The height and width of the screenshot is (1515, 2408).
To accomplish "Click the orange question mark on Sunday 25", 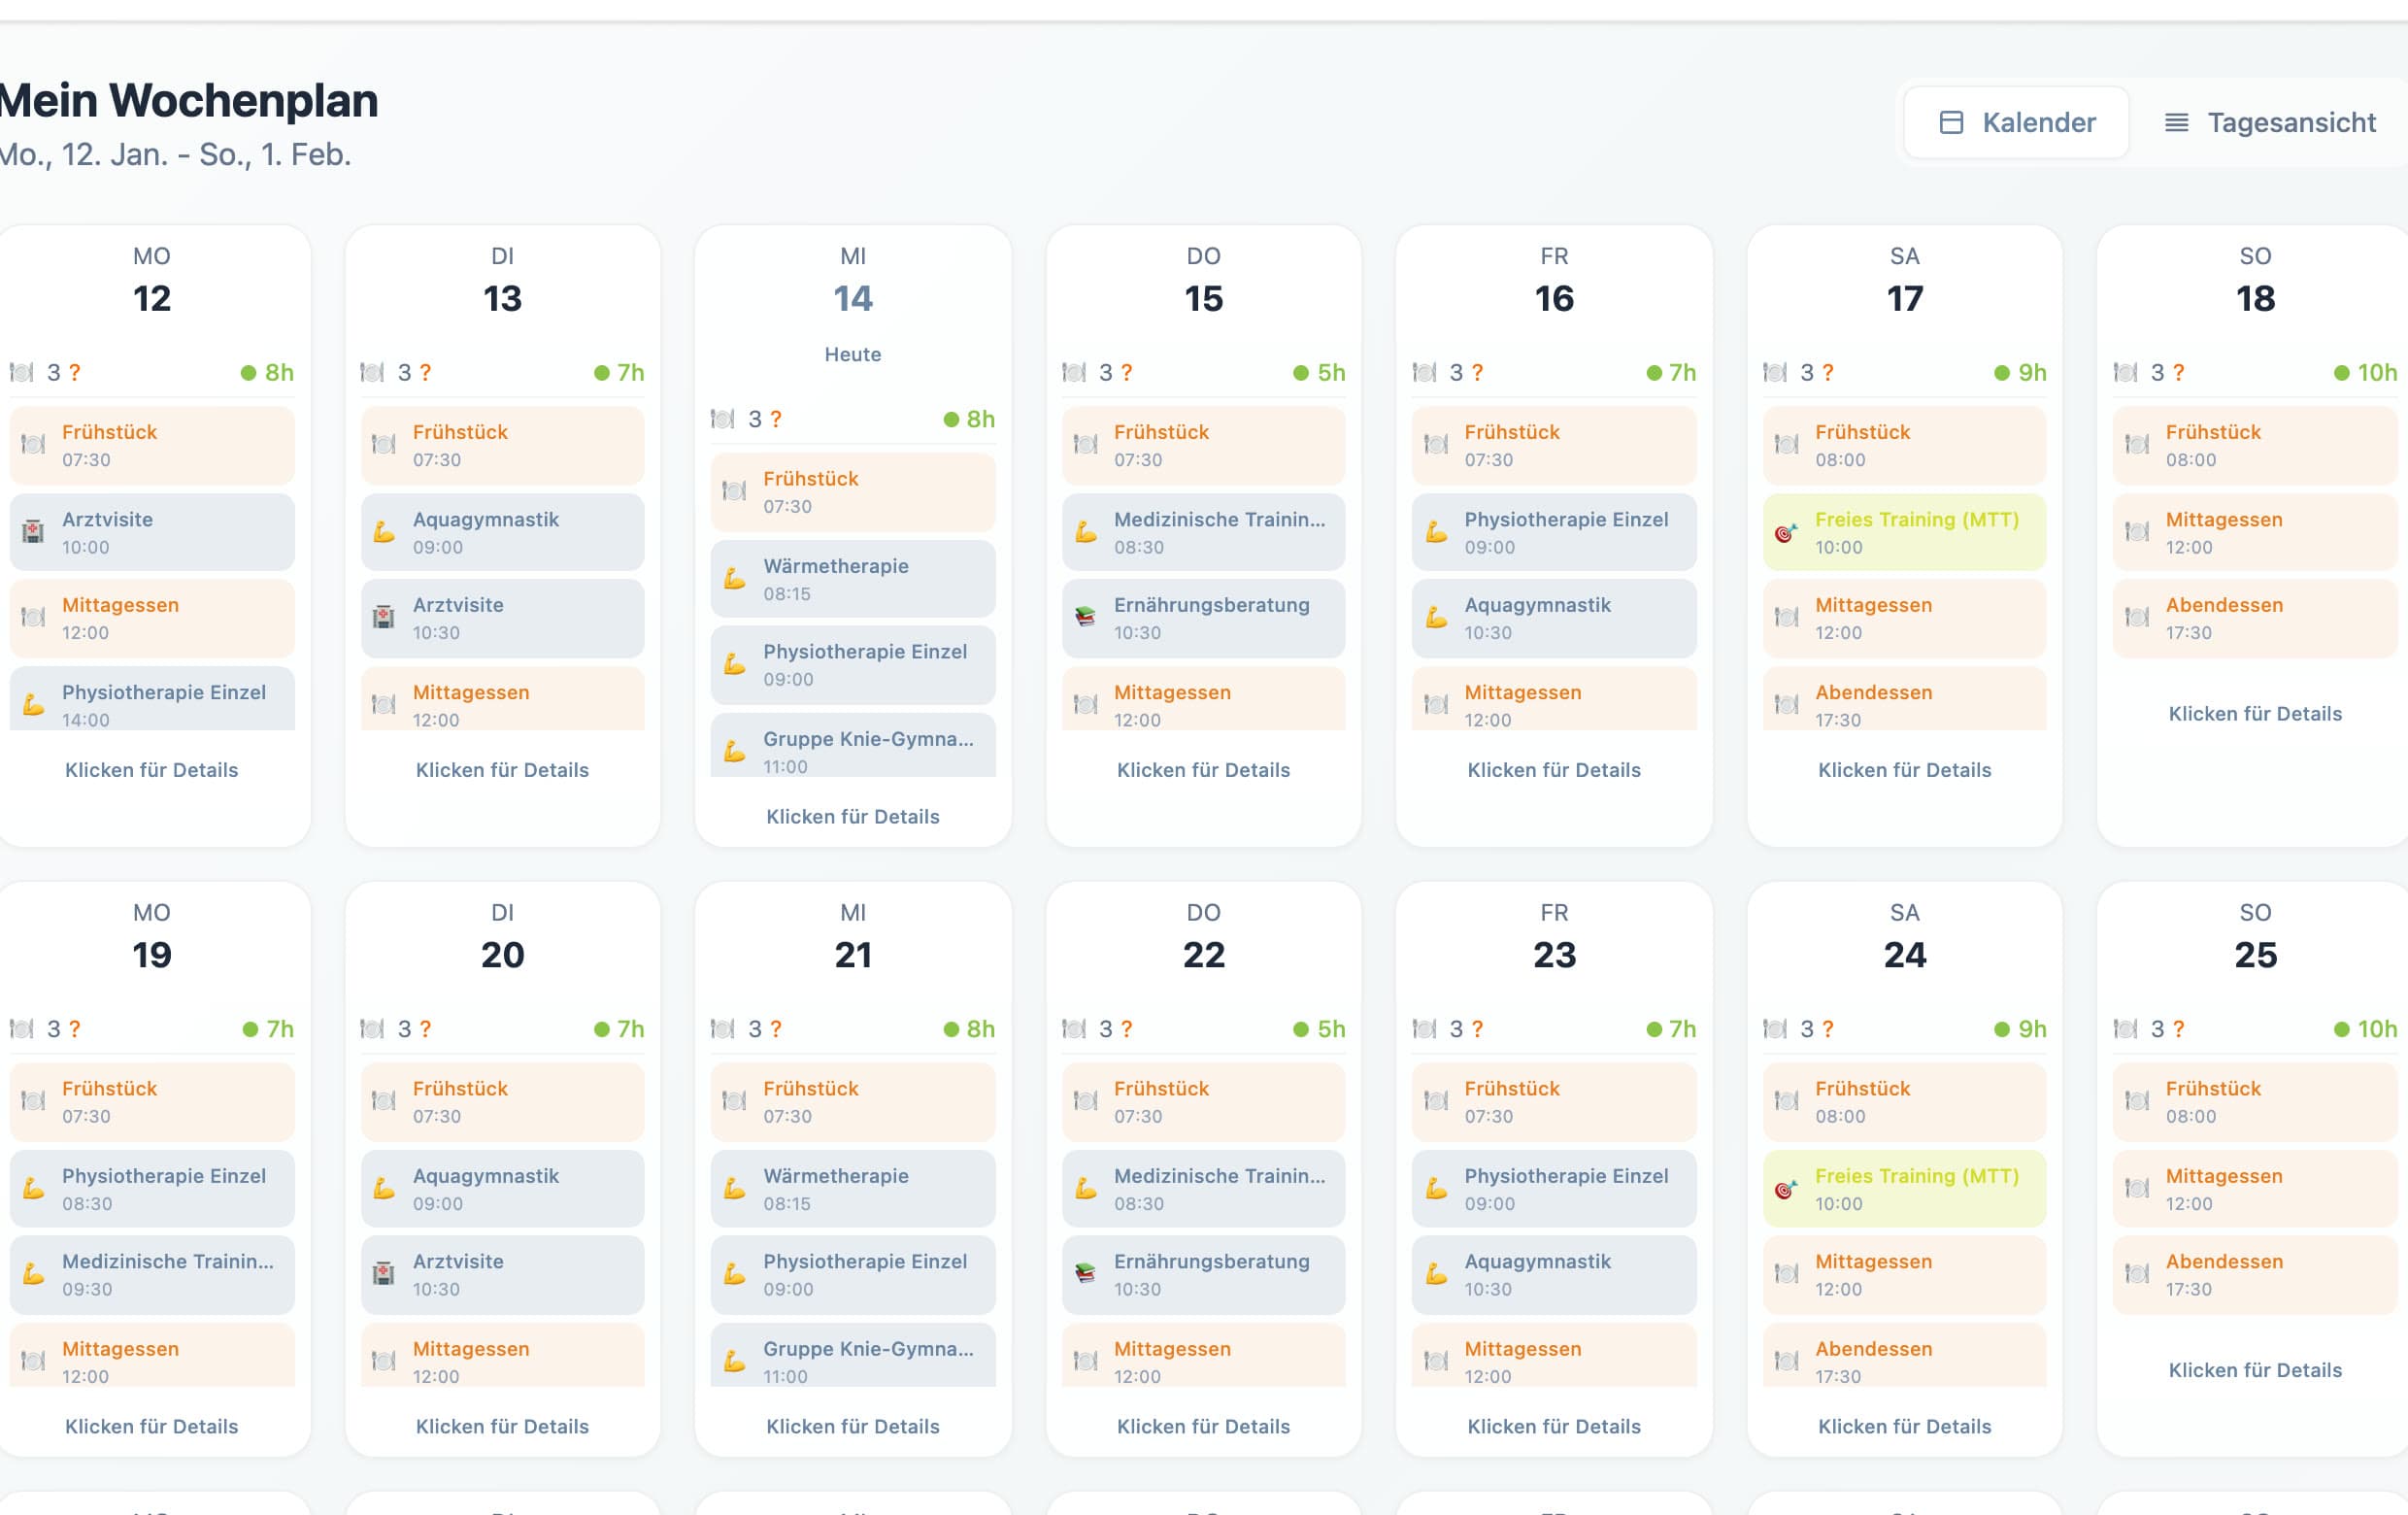I will coord(2179,1028).
